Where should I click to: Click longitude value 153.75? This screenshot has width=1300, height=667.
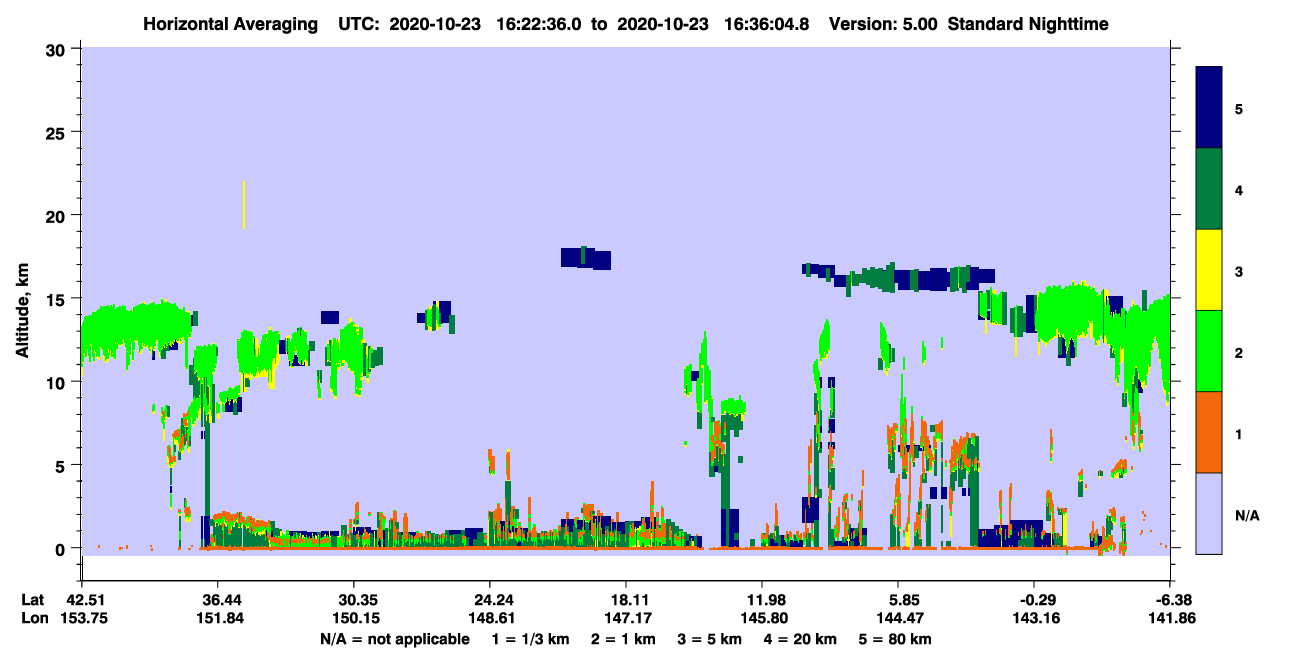[x=82, y=618]
